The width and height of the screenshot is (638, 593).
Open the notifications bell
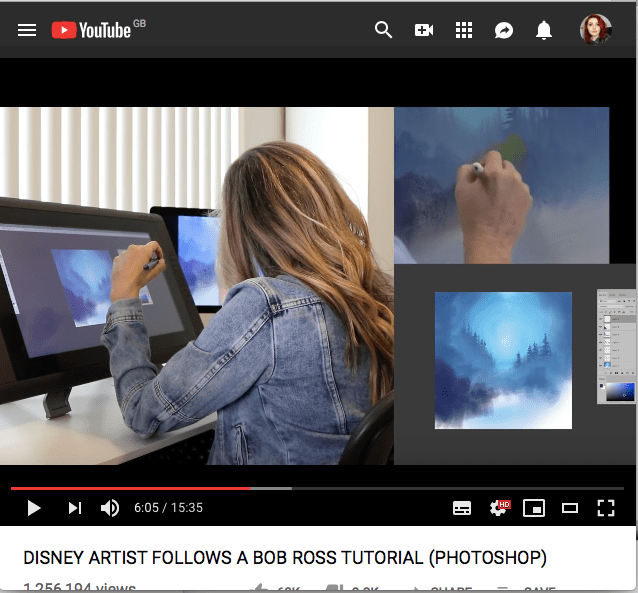[x=544, y=30]
